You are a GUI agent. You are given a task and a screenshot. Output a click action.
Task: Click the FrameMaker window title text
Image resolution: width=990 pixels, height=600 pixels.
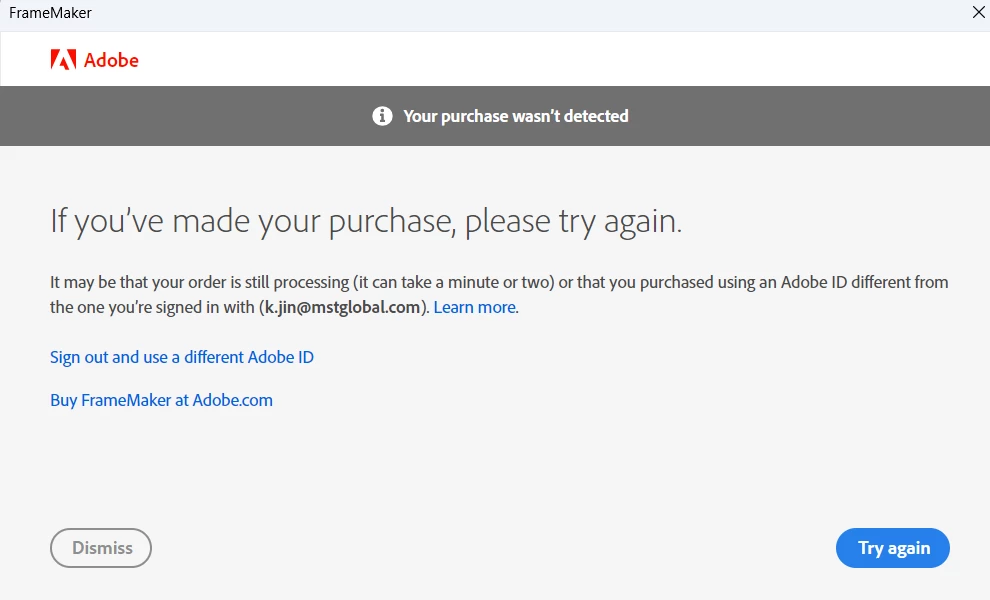click(51, 13)
